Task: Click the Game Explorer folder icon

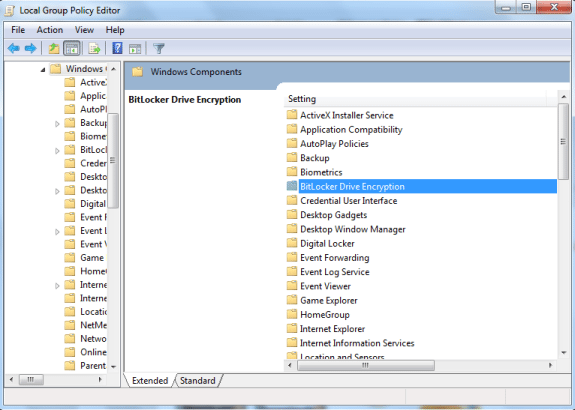Action: 292,300
